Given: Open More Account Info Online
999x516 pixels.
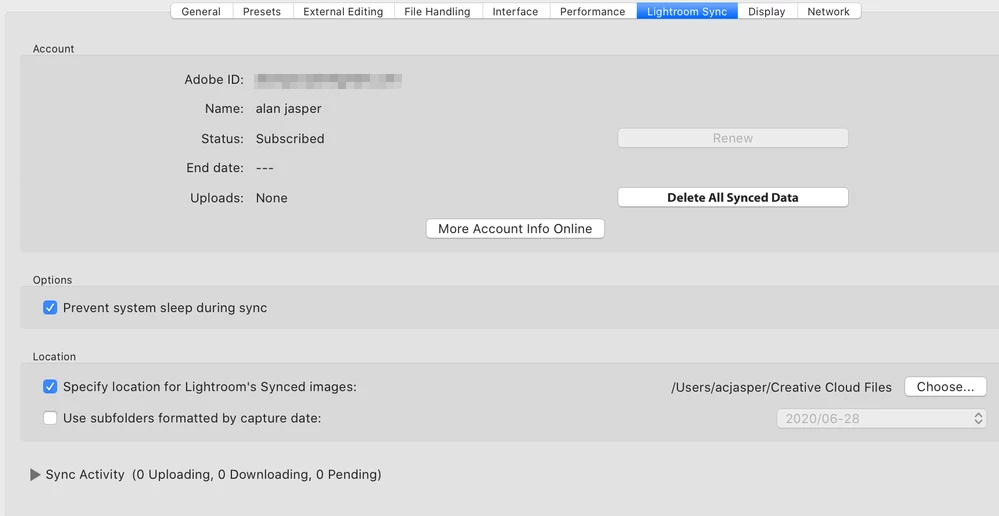Looking at the screenshot, I should tap(515, 229).
